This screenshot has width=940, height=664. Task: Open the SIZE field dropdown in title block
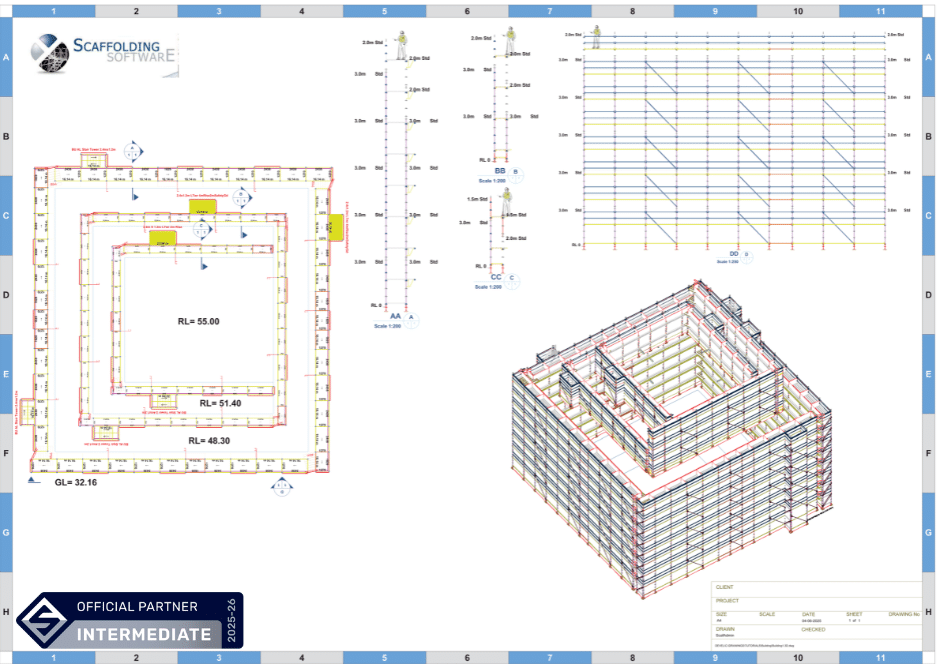tap(722, 613)
